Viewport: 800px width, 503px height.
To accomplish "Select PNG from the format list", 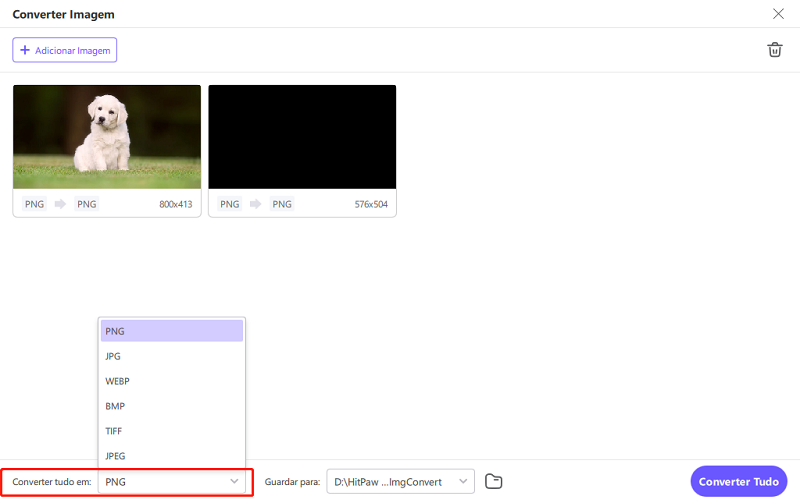I will [x=172, y=331].
